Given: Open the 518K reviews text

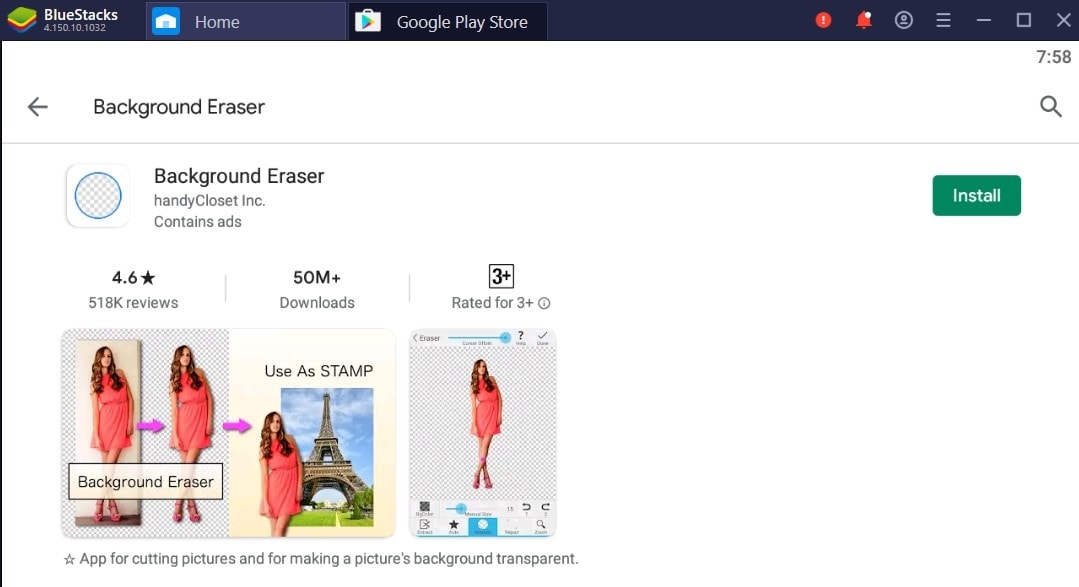Looking at the screenshot, I should [133, 303].
